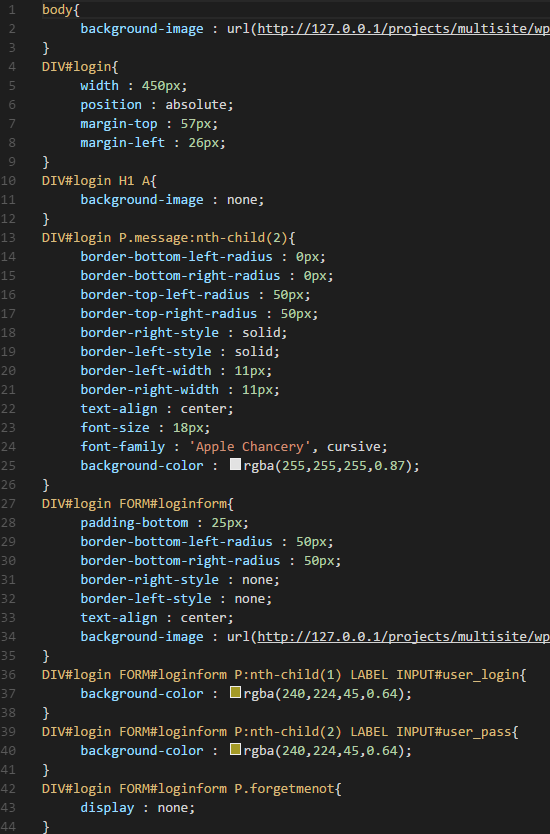Click the 'cursive' value
This screenshot has width=550, height=834.
pyautogui.click(x=353, y=447)
